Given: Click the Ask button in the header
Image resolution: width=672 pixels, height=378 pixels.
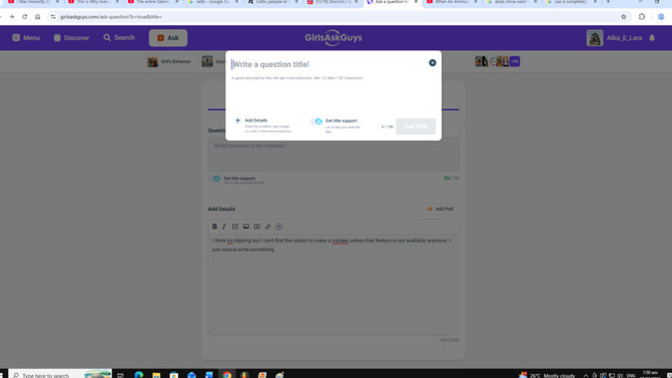Looking at the screenshot, I should pyautogui.click(x=168, y=38).
